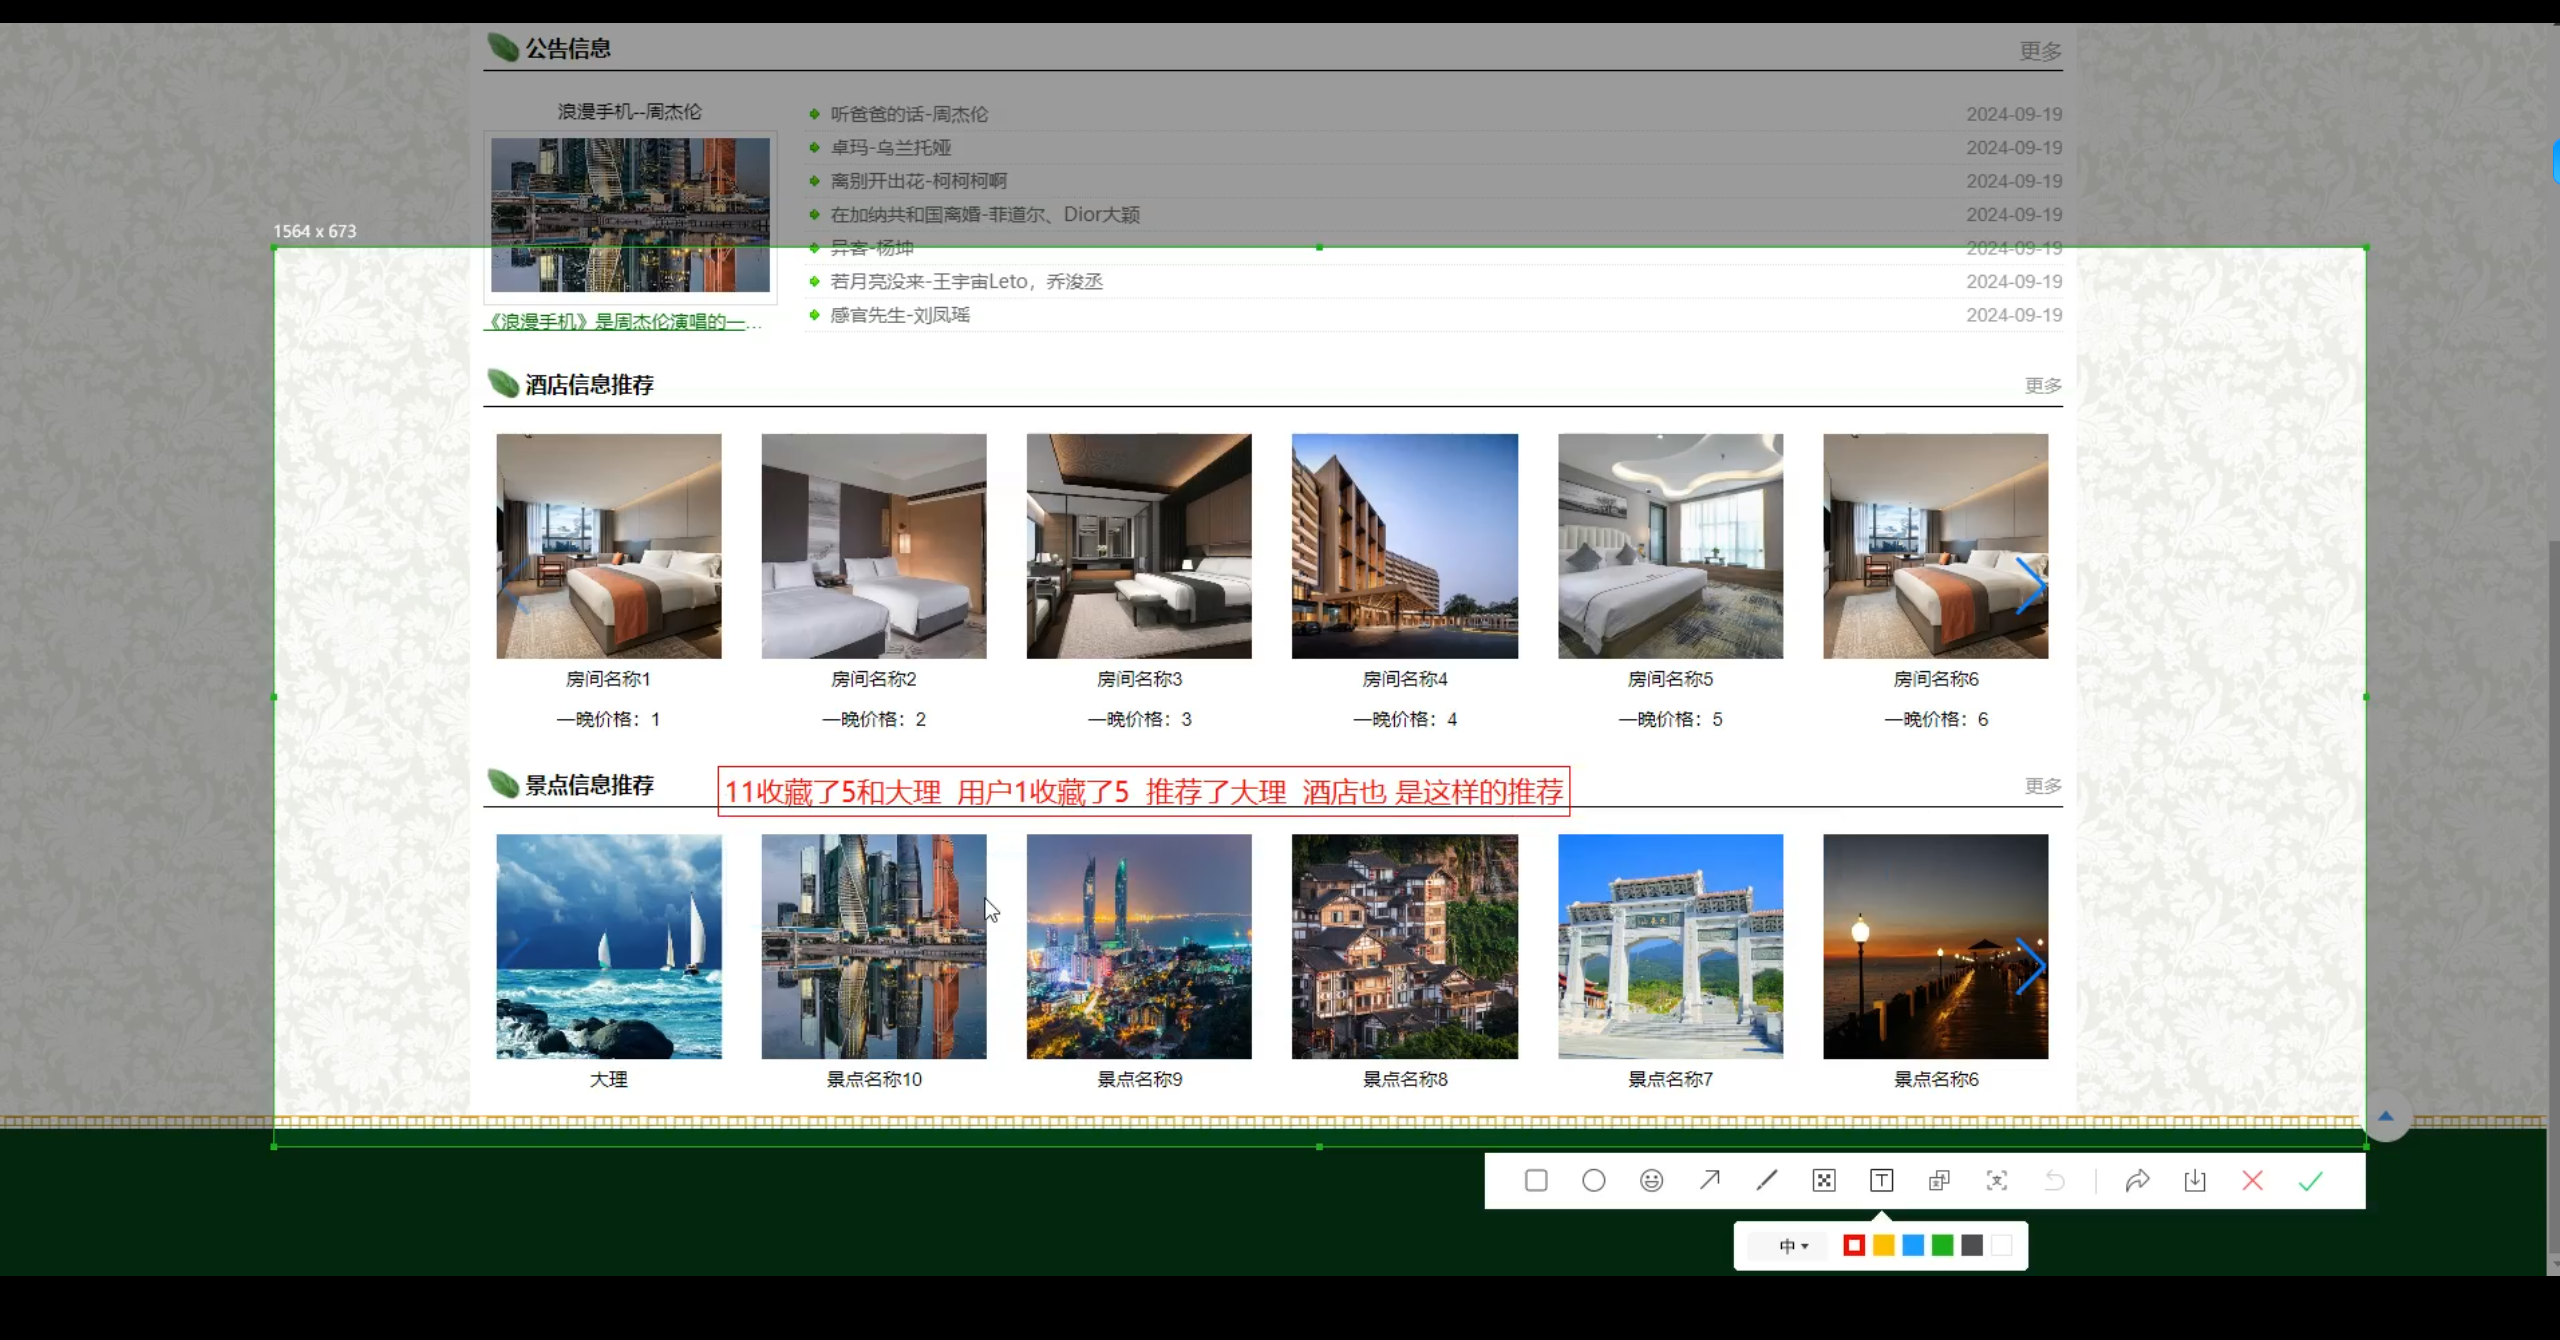2560x1340 pixels.
Task: Select the blue color swatch
Action: tap(1912, 1245)
